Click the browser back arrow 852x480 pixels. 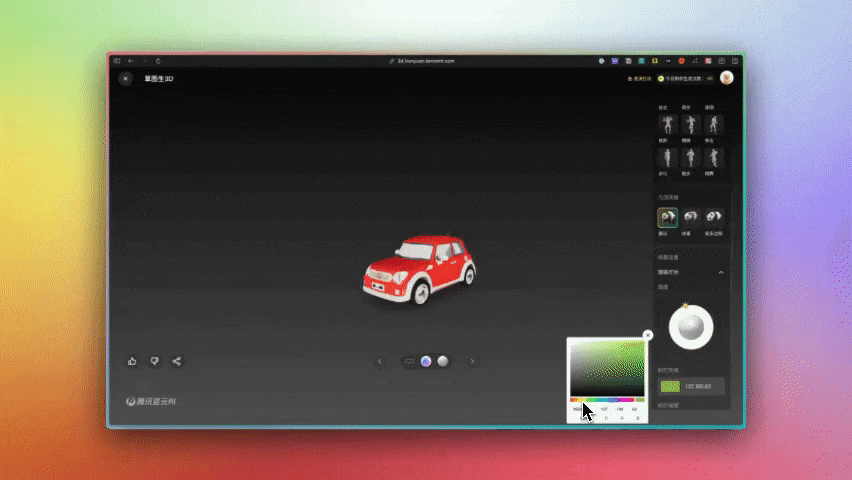pyautogui.click(x=130, y=61)
